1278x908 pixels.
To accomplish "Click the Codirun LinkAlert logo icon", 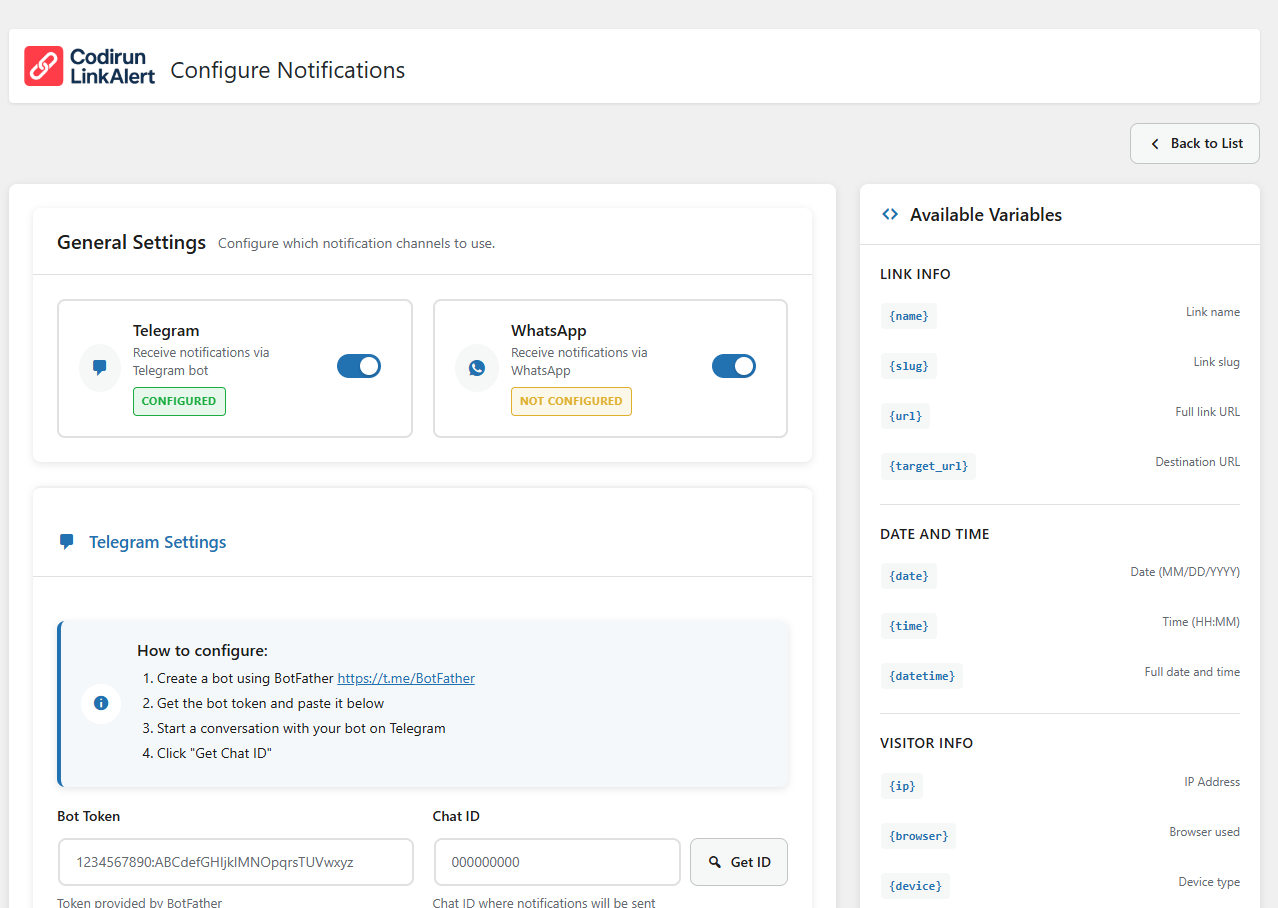I will [44, 66].
